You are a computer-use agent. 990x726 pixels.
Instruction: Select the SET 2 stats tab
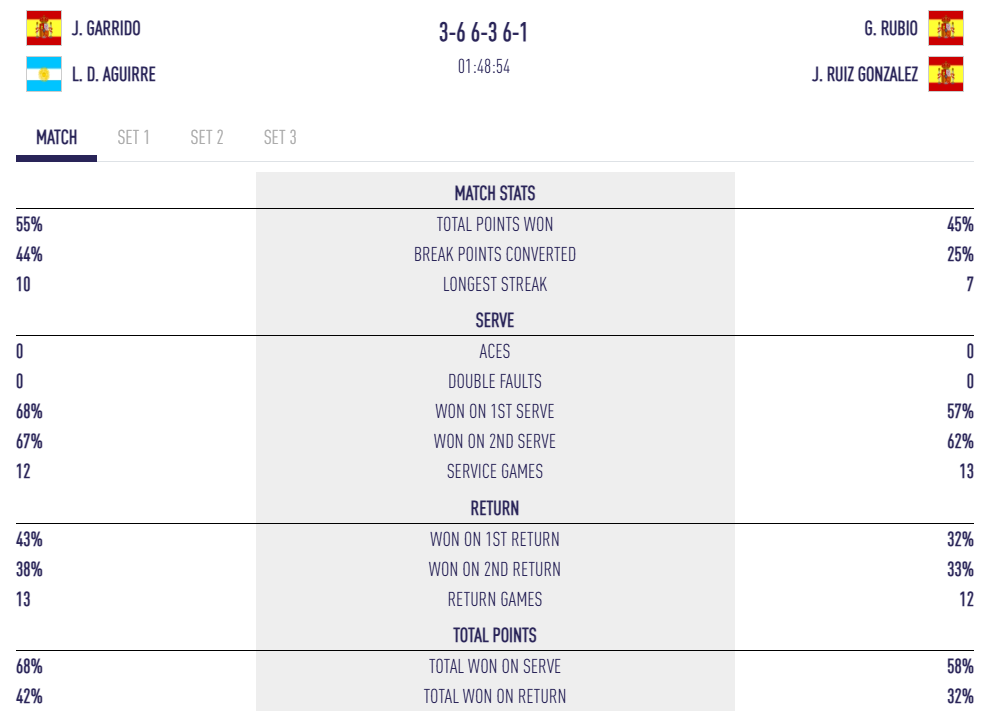(207, 138)
